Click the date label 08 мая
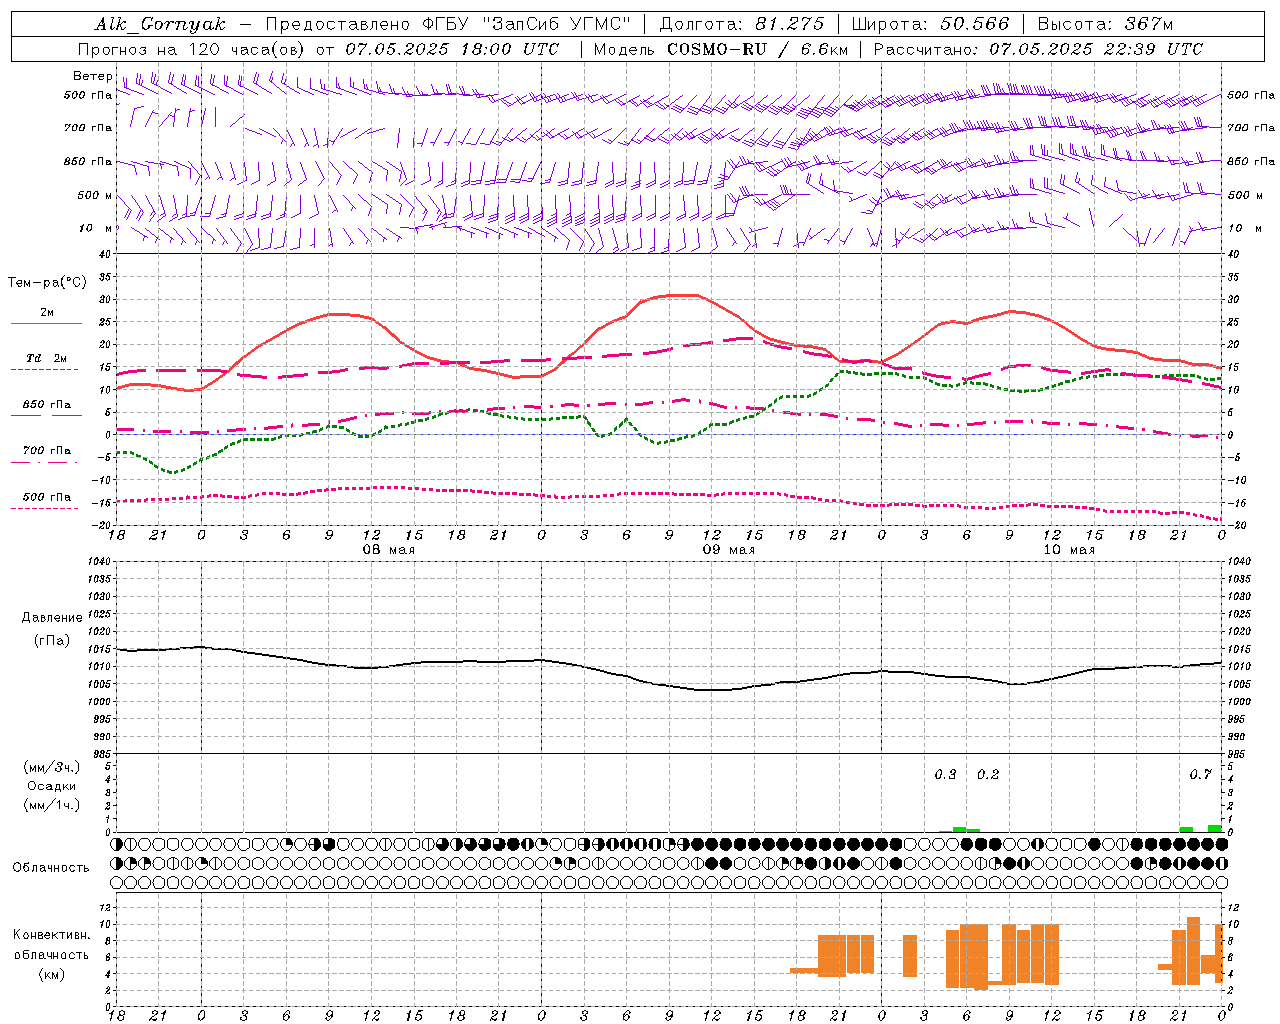1280x1024 pixels. pyautogui.click(x=387, y=550)
